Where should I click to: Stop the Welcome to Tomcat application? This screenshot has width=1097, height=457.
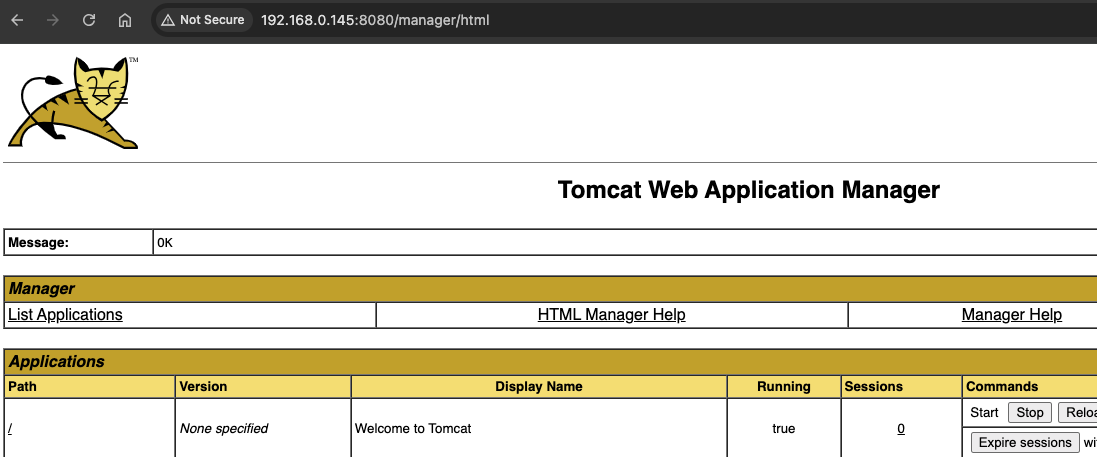(x=1030, y=412)
